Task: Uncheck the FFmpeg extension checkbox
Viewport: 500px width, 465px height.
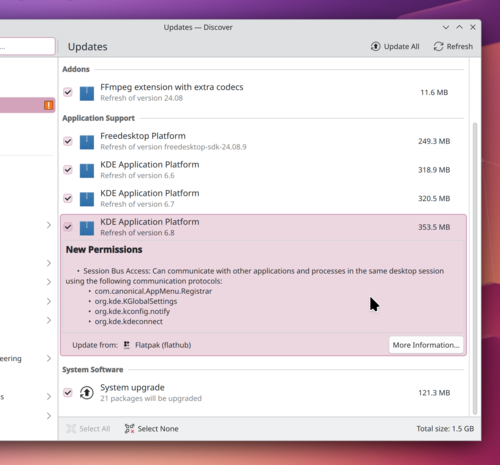Action: pyautogui.click(x=68, y=92)
